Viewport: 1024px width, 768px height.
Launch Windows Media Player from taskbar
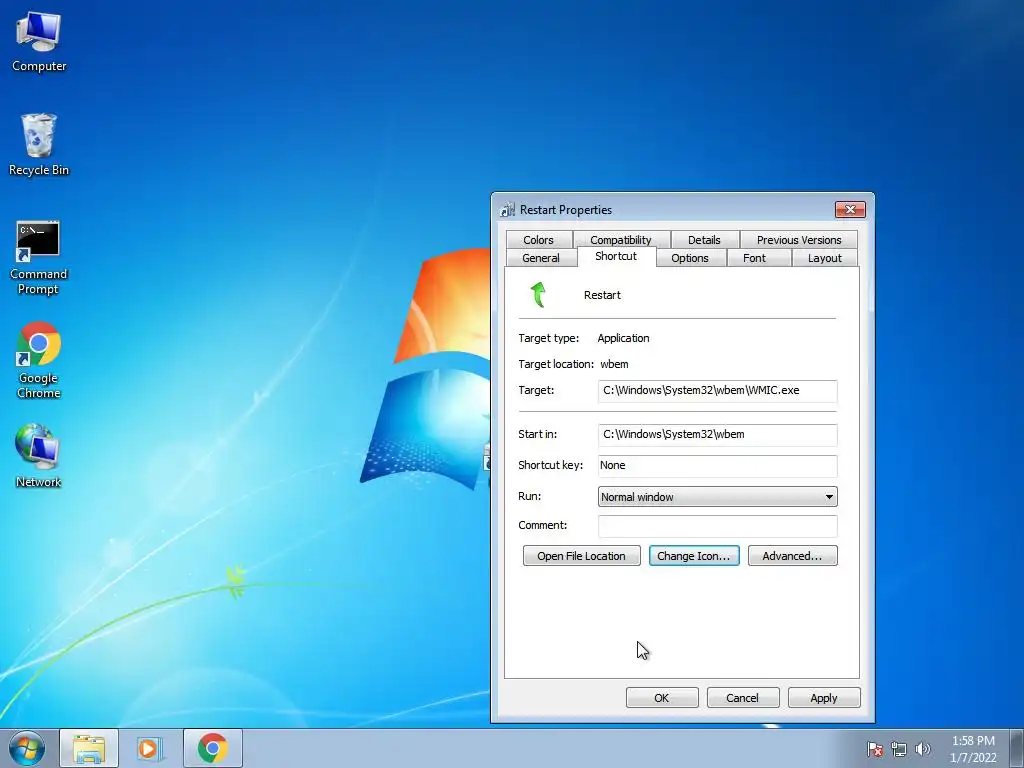(x=149, y=748)
